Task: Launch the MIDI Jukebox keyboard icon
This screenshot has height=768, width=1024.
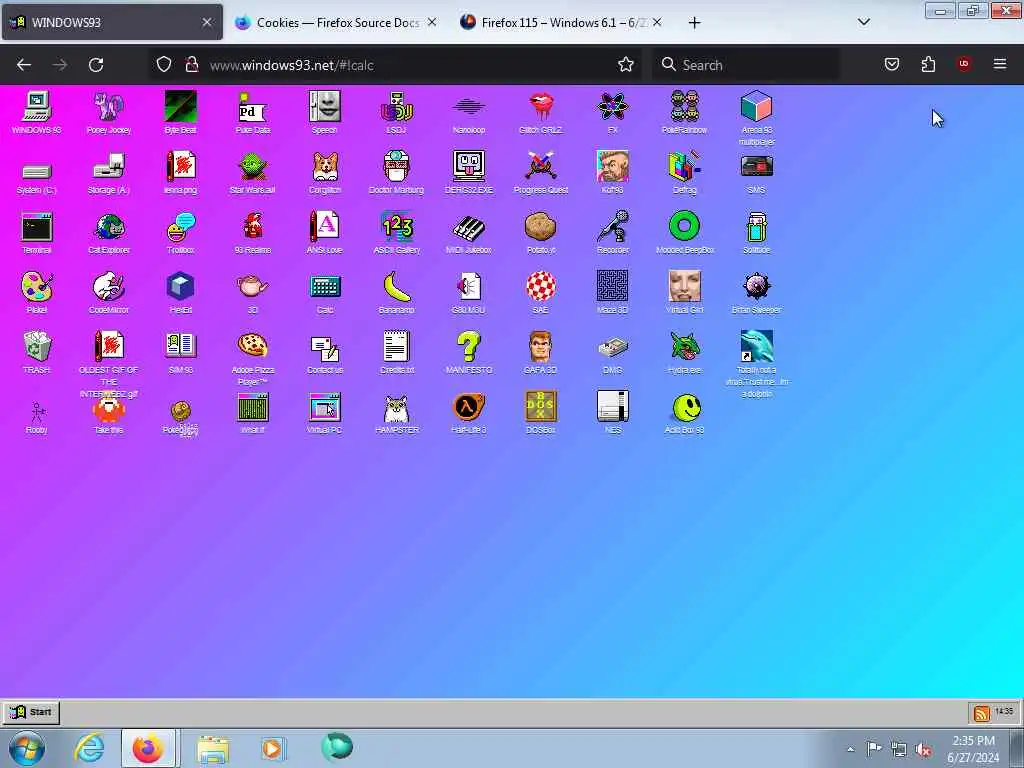Action: pyautogui.click(x=468, y=228)
